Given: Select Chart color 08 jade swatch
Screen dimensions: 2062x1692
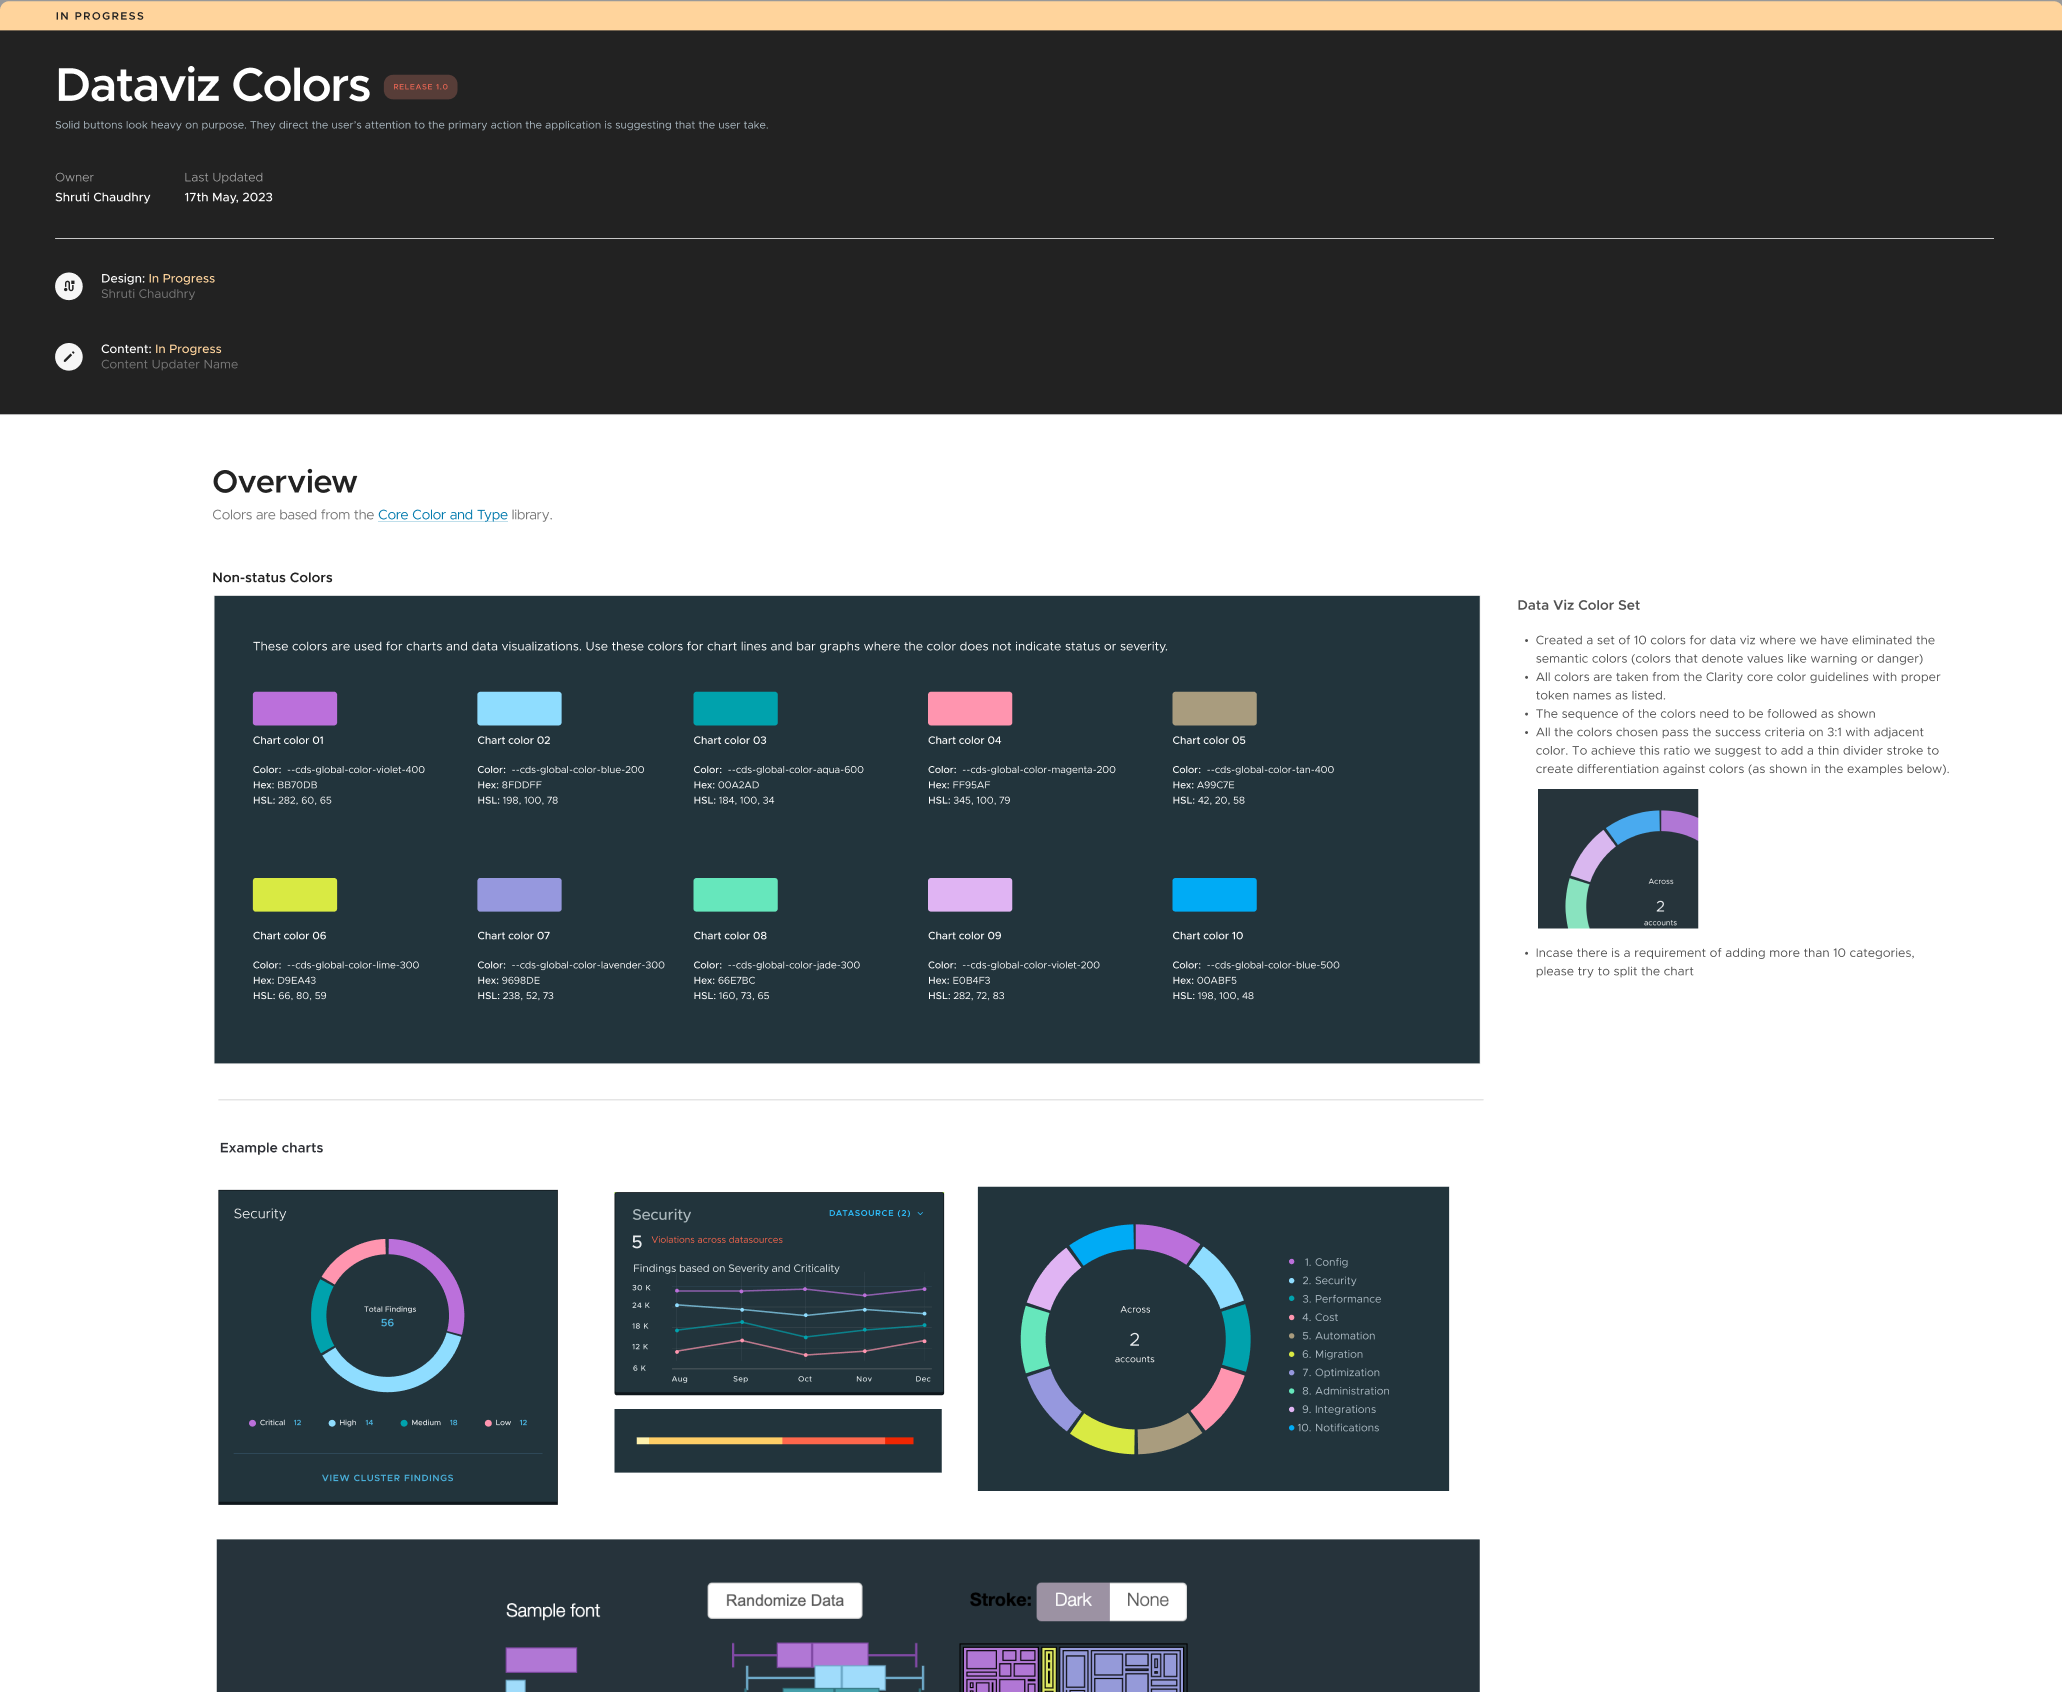Looking at the screenshot, I should point(735,894).
